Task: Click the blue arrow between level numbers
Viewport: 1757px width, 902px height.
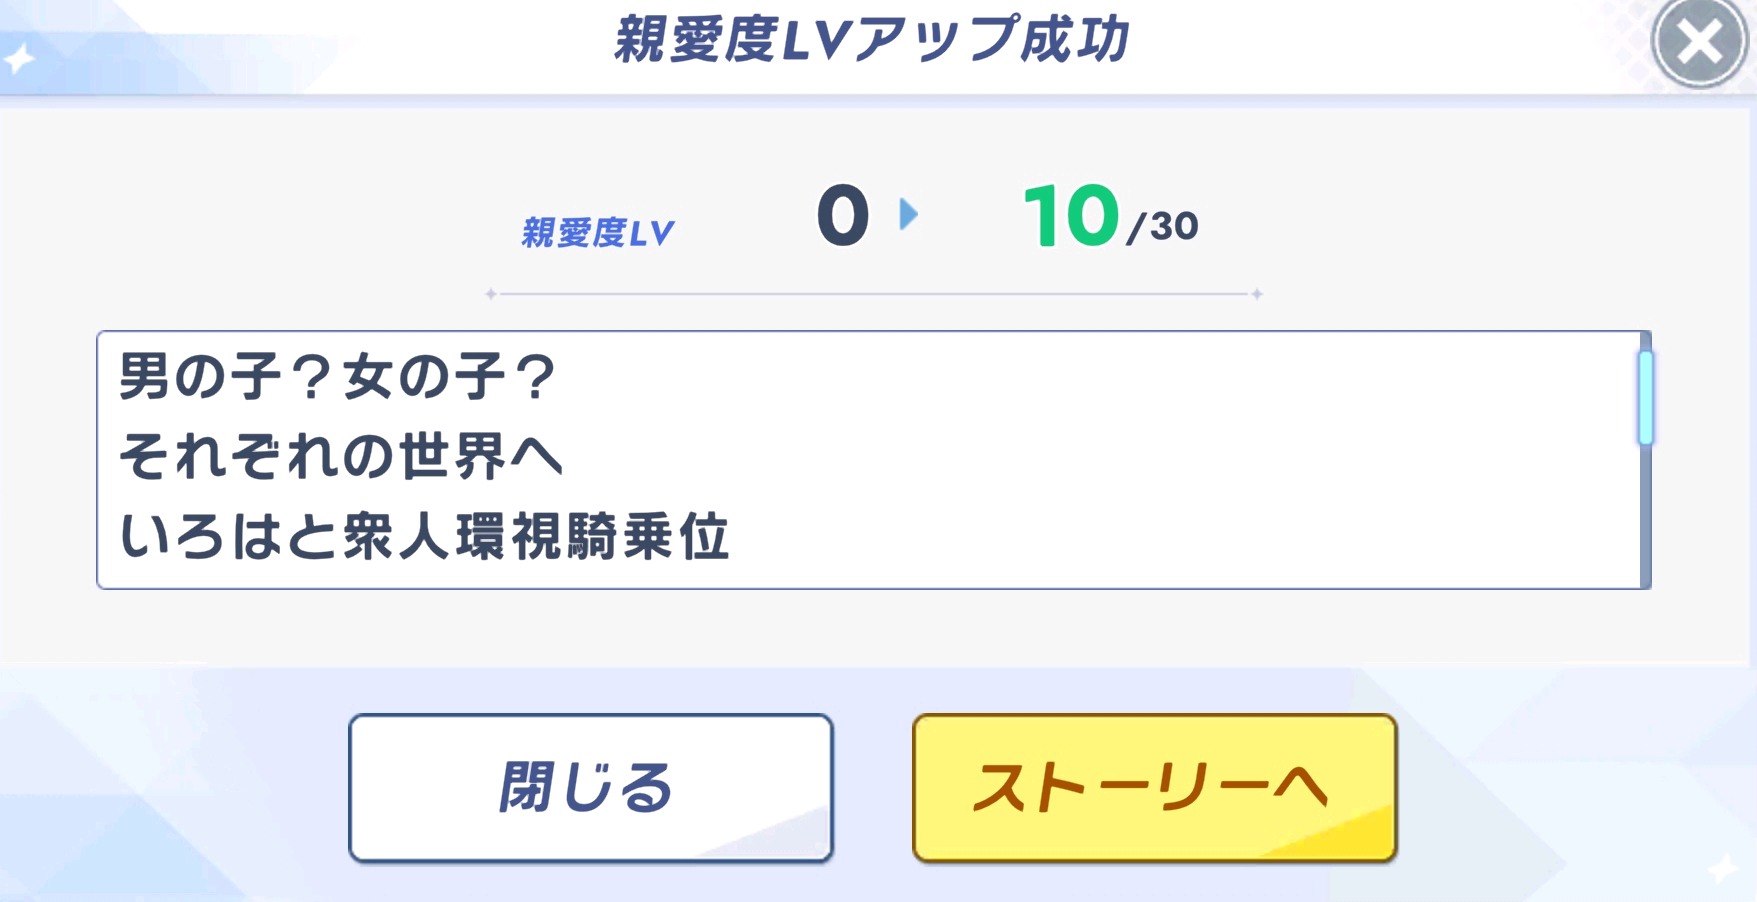Action: coord(908,214)
